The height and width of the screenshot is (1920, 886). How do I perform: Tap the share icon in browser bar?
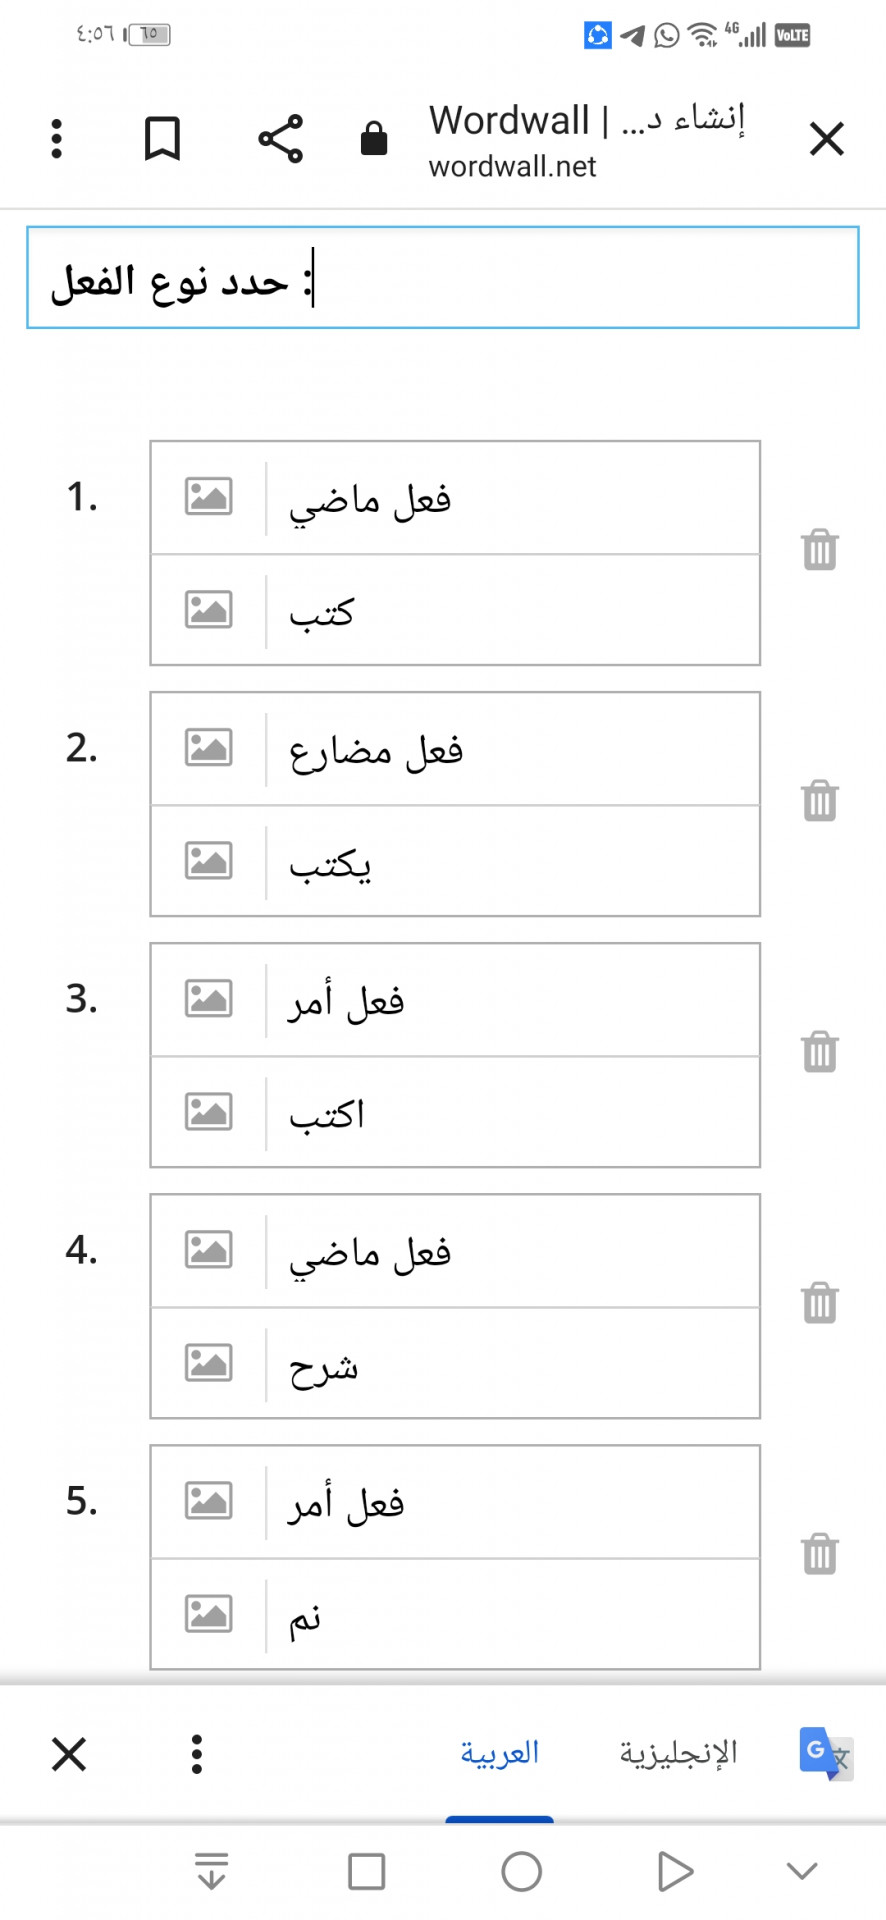(x=280, y=138)
